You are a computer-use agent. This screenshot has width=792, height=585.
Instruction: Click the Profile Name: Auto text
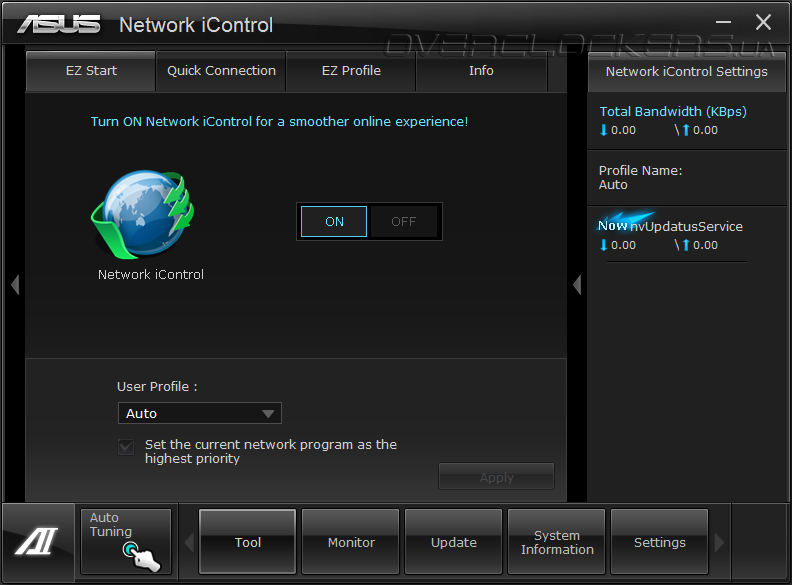coord(640,177)
